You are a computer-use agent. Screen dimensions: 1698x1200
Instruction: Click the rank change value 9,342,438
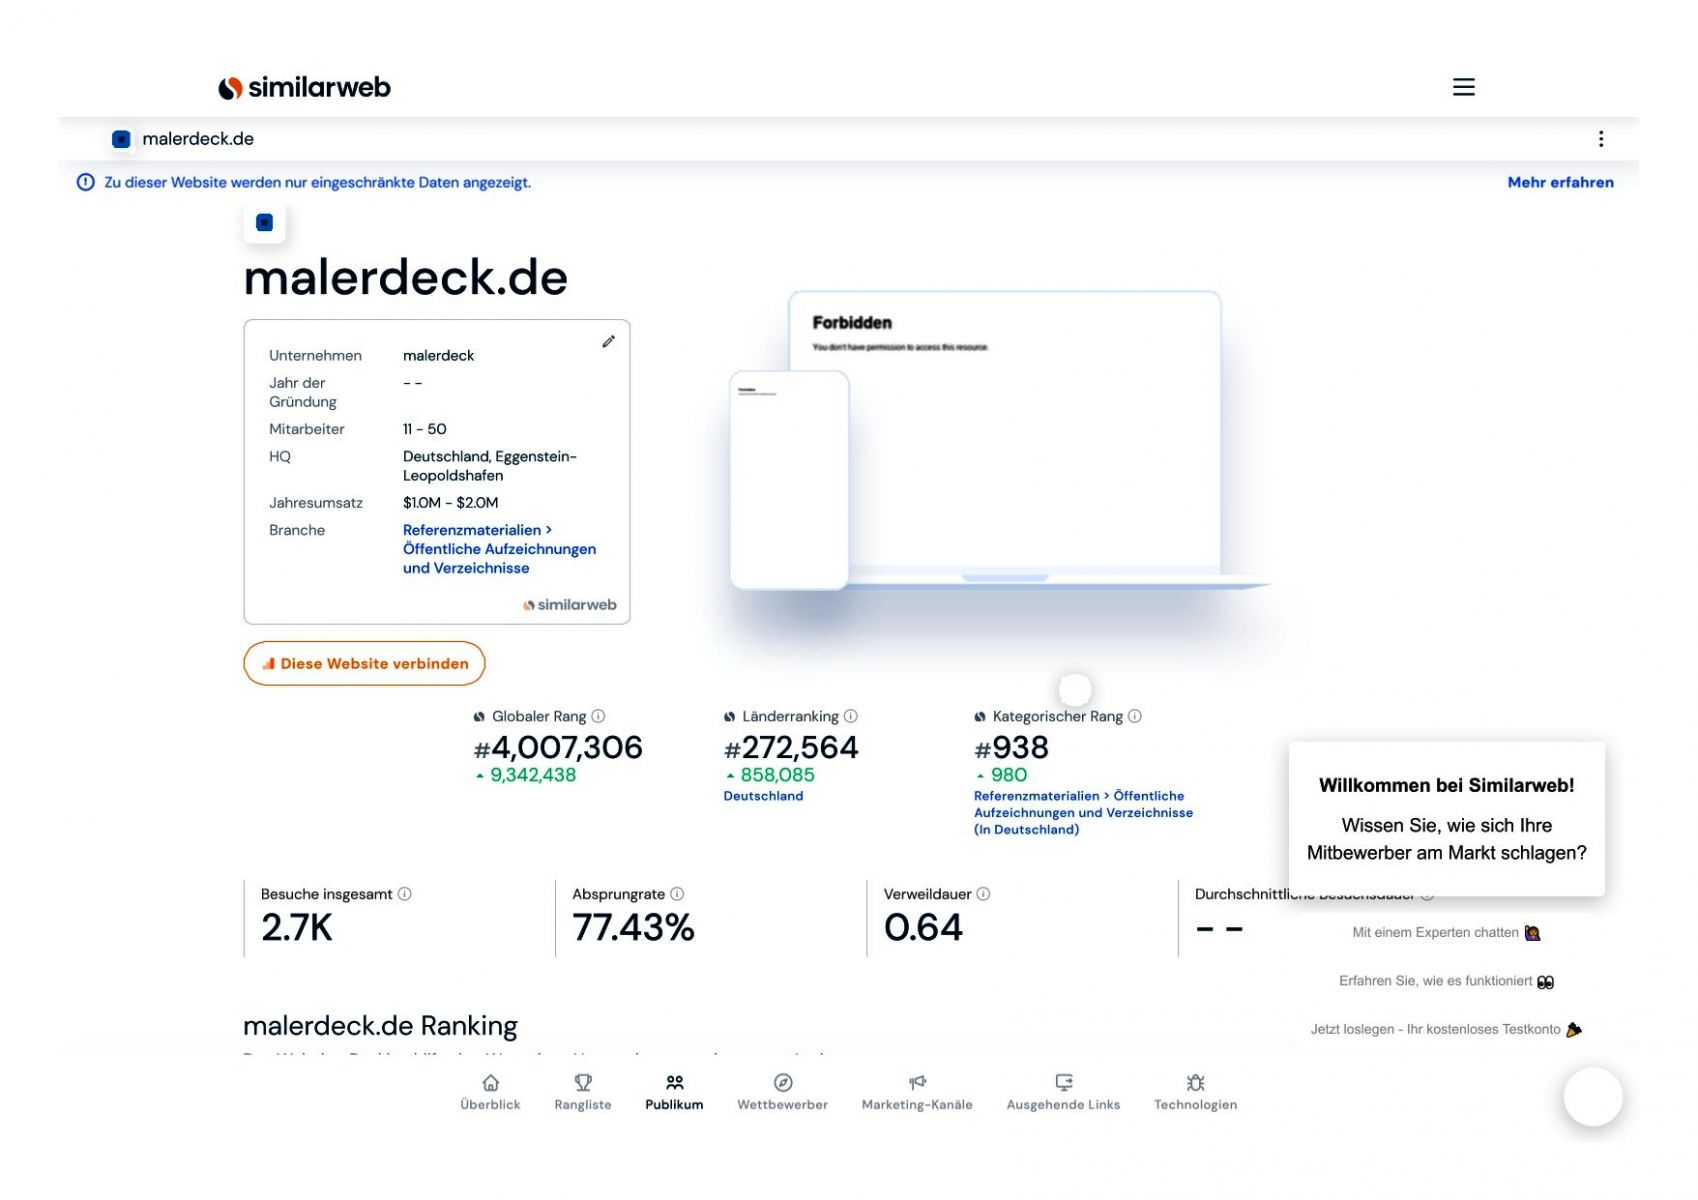pyautogui.click(x=532, y=775)
